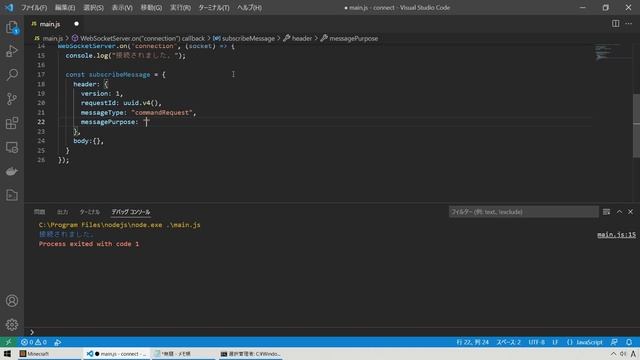This screenshot has width=640, height=360.
Task: Open 編集(E) menu
Action: coord(65,8)
